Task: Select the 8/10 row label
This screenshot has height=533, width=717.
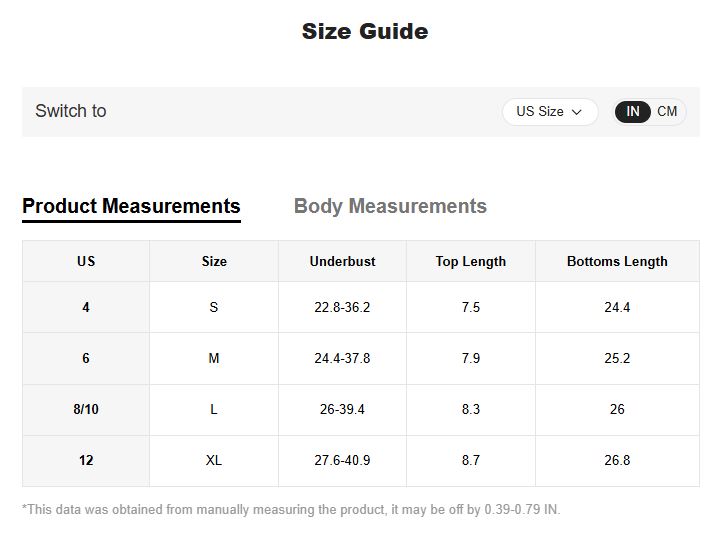Action: coord(86,410)
